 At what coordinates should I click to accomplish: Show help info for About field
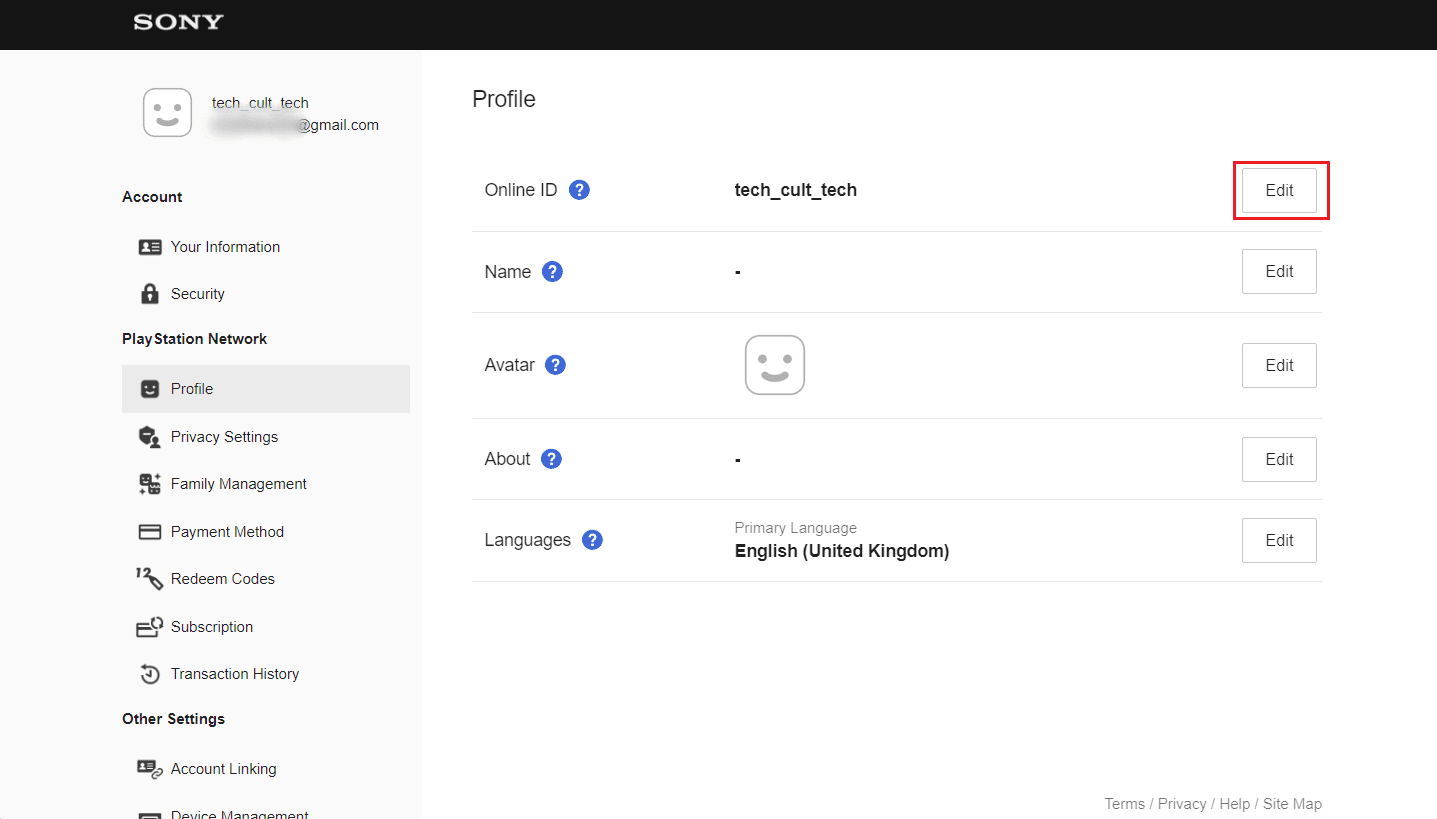coord(551,459)
